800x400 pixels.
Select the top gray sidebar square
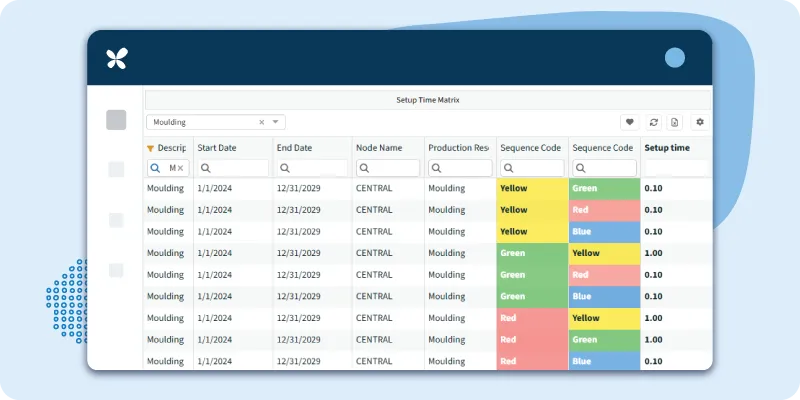click(x=116, y=120)
